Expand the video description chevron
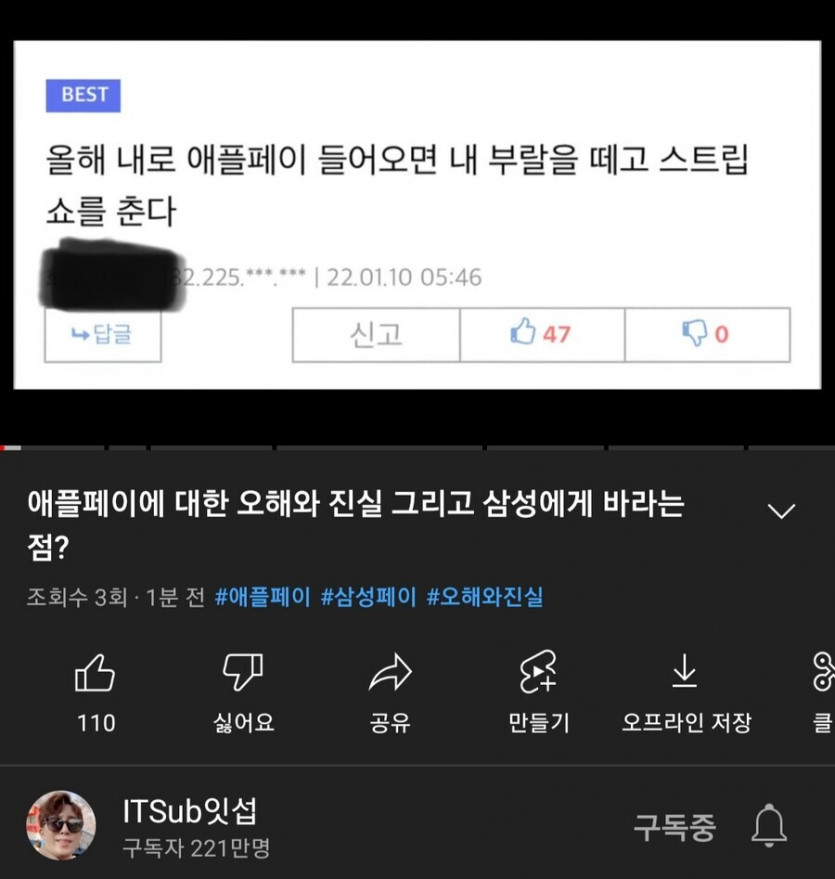Image resolution: width=835 pixels, height=879 pixels. 781,511
